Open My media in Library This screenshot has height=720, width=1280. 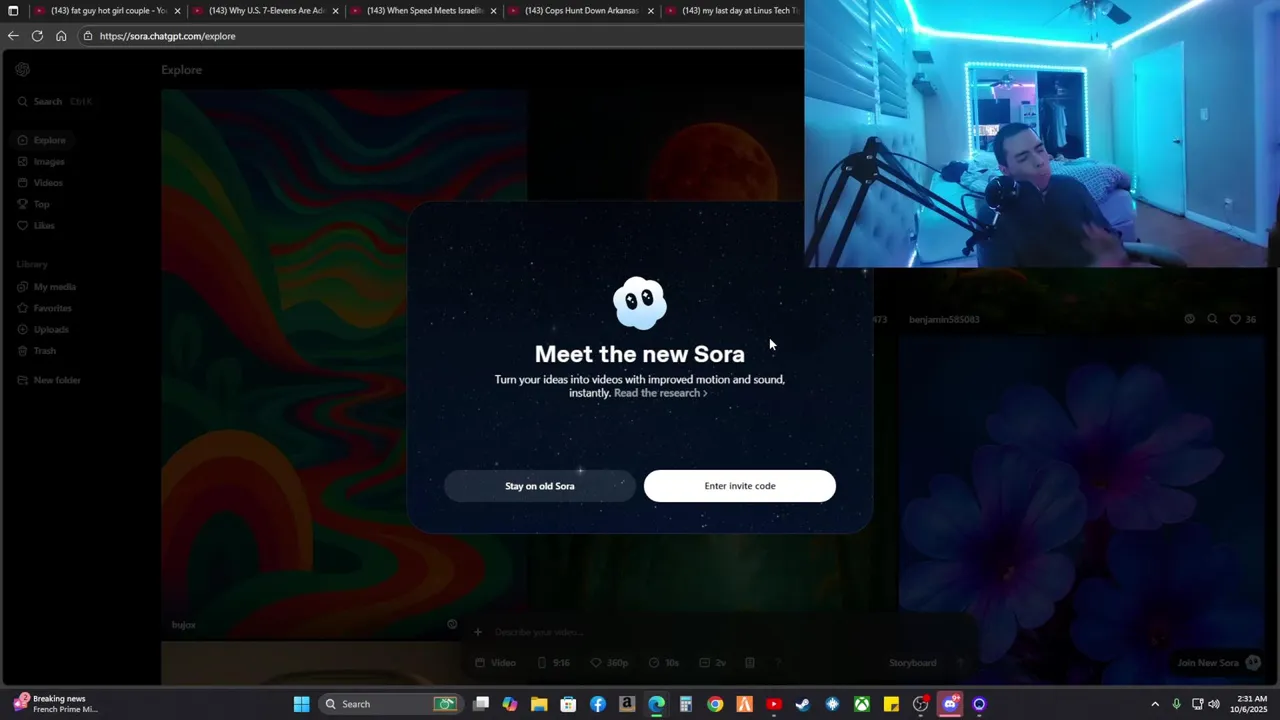47,287
